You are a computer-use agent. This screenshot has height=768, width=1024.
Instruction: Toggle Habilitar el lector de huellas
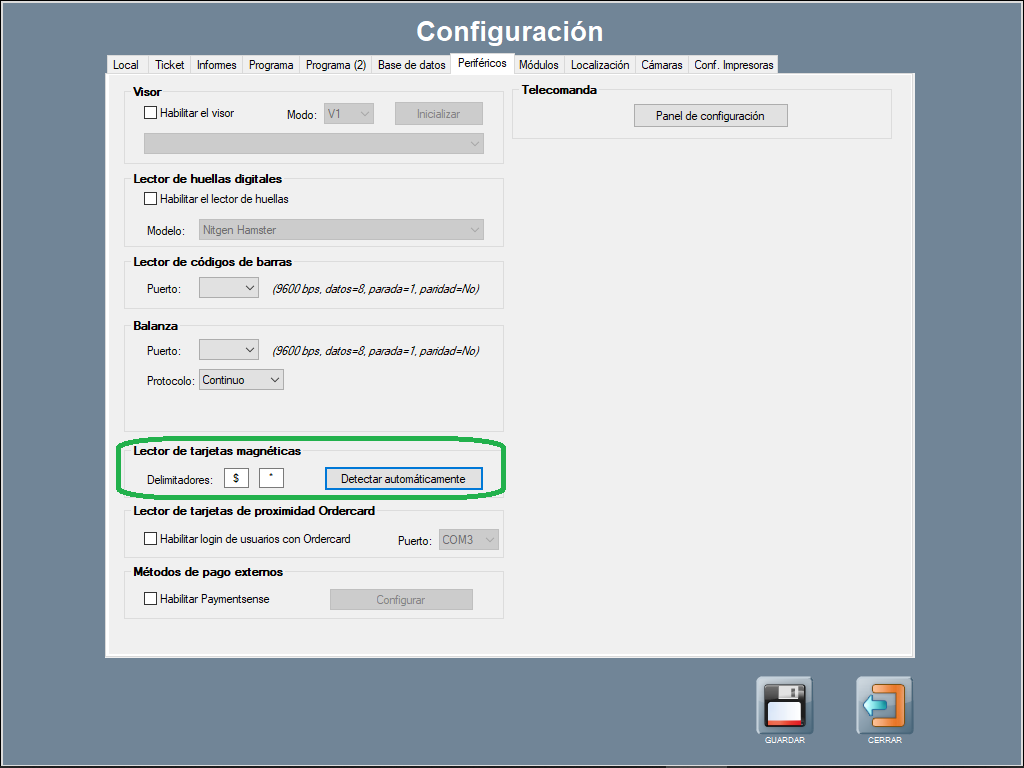[x=151, y=199]
